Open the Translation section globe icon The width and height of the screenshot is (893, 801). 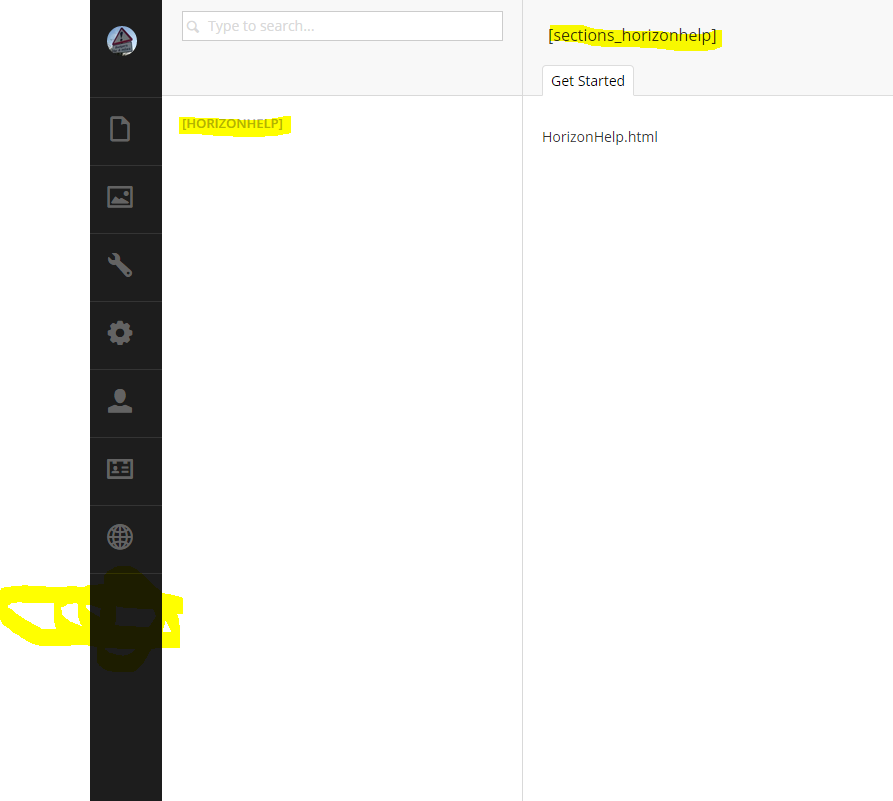coord(120,537)
